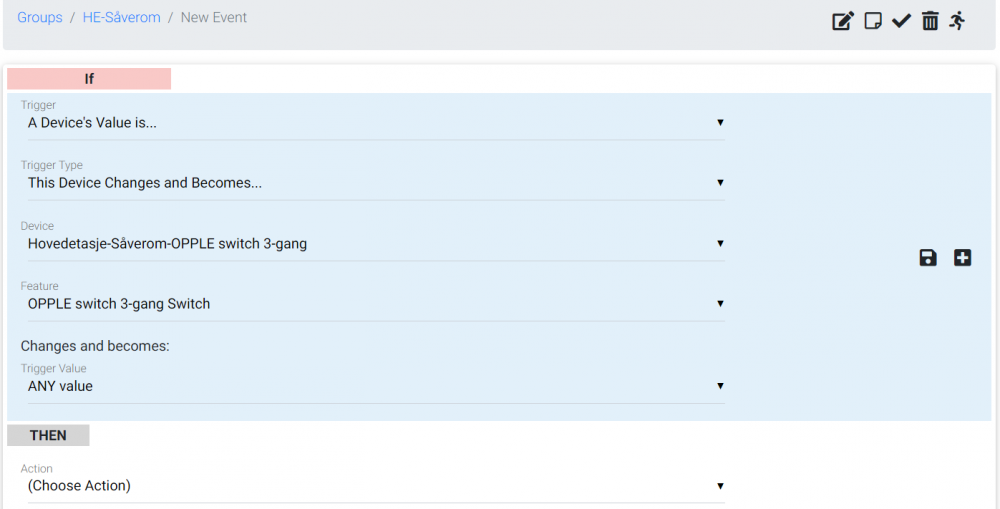The width and height of the screenshot is (1000, 509).
Task: Open the Device dropdown showing Hovedetasje-Såverom
Action: coord(375,243)
